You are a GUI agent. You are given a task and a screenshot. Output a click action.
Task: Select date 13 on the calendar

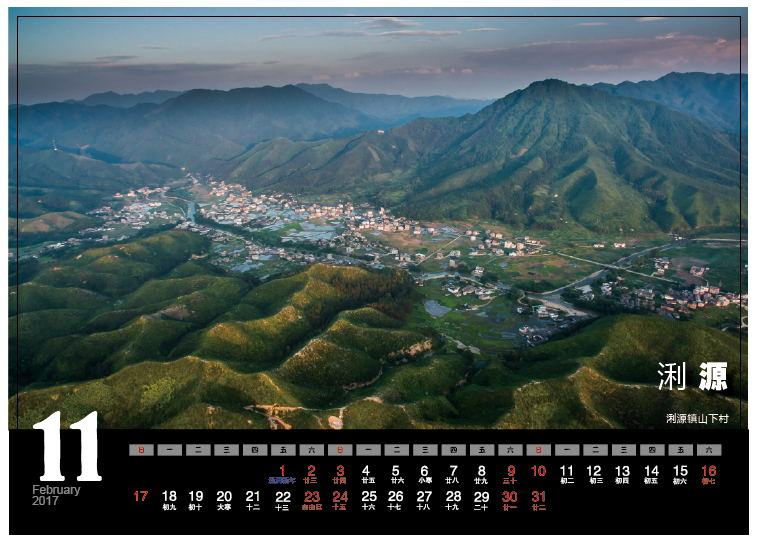point(622,471)
